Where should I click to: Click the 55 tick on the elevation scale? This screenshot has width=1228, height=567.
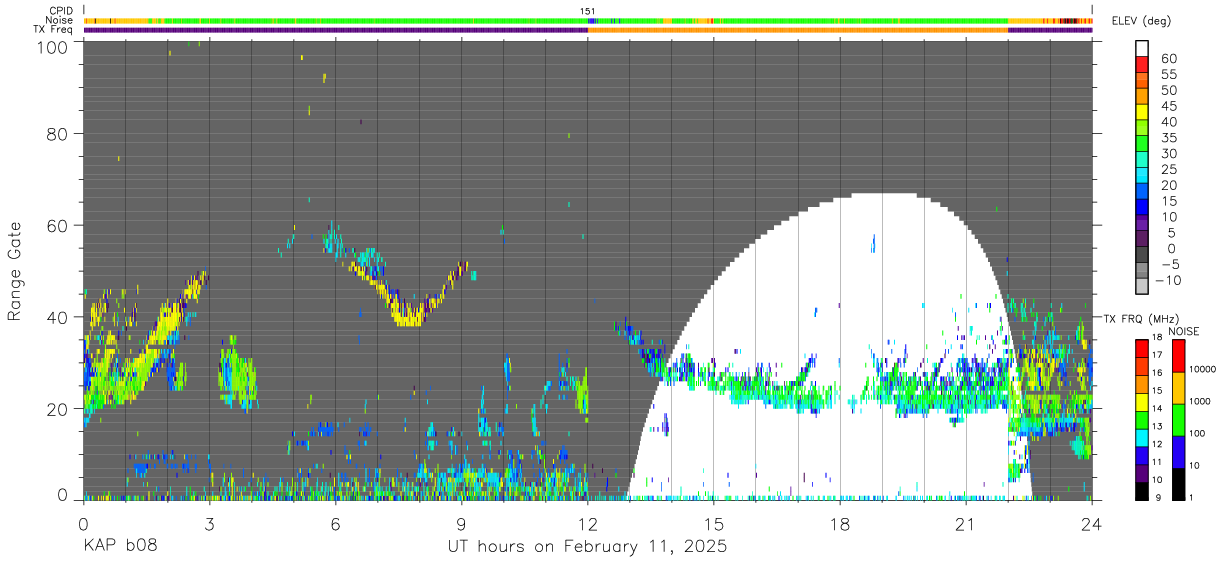tap(1167, 75)
